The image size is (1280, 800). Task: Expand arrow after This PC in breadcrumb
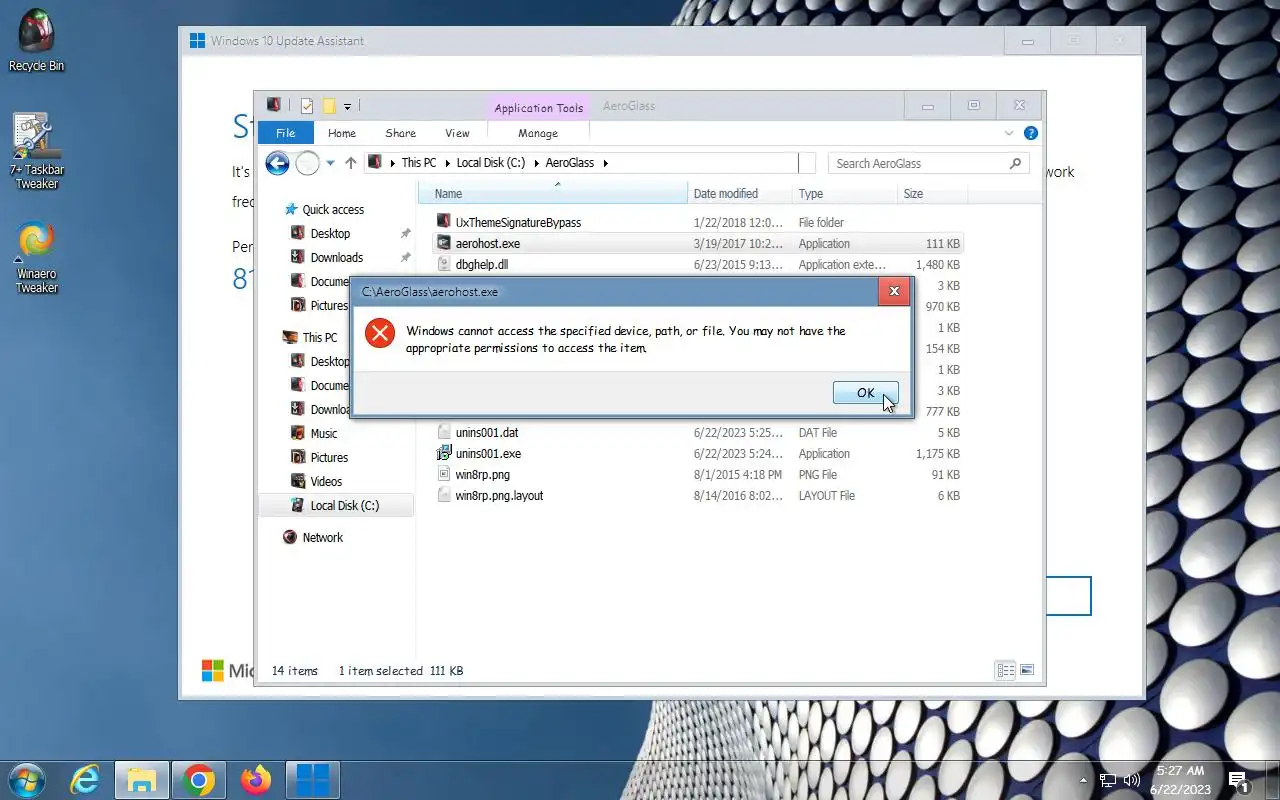pos(446,163)
